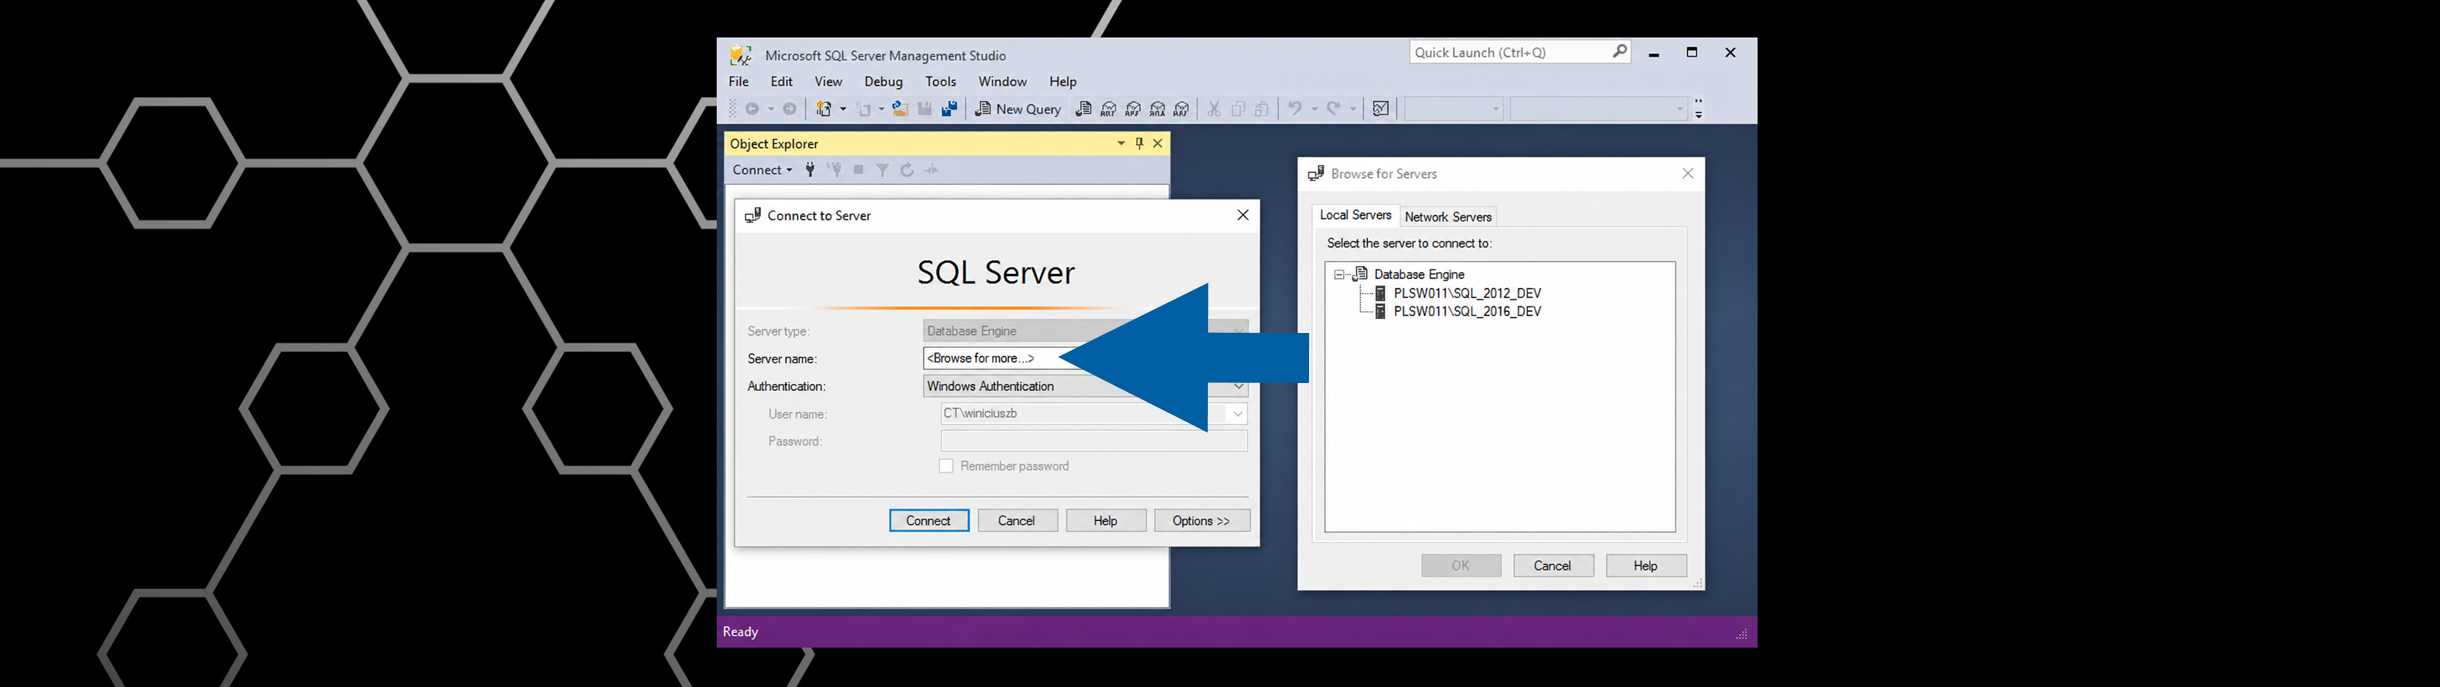This screenshot has height=687, width=2440.
Task: Click the Paste toolbar icon
Action: [1262, 109]
